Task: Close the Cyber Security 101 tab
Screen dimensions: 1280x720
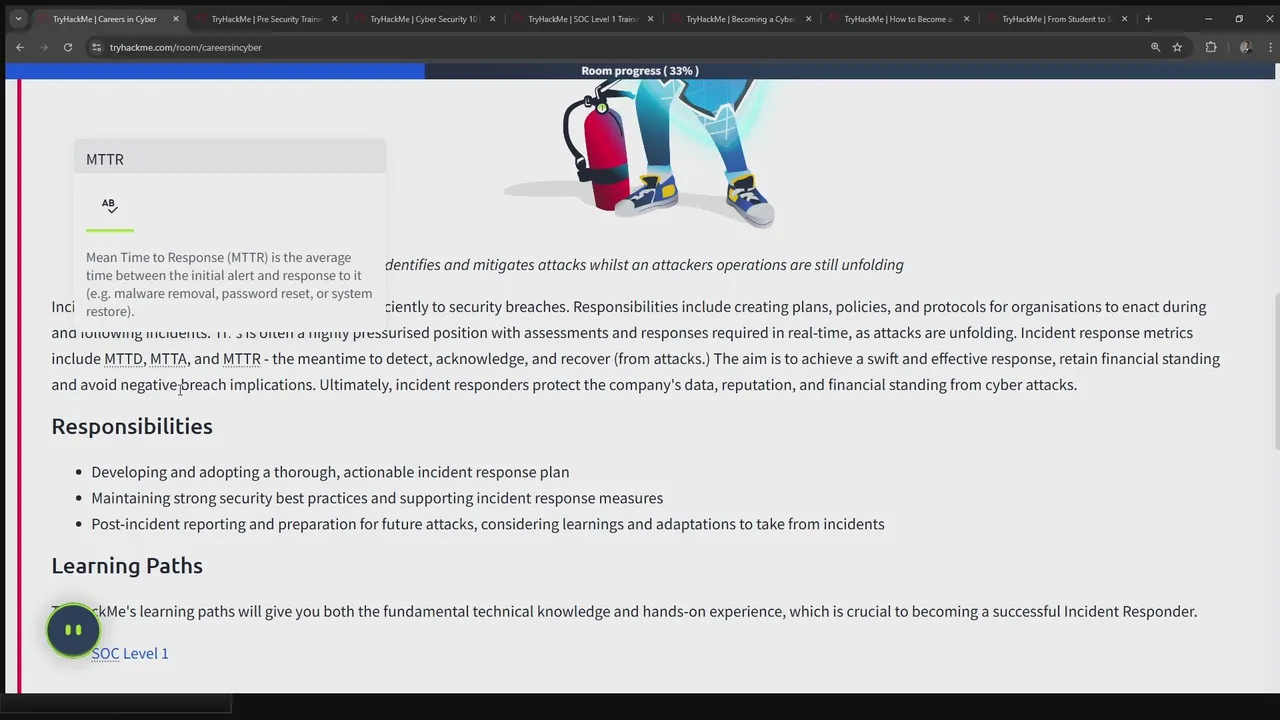Action: click(x=492, y=19)
